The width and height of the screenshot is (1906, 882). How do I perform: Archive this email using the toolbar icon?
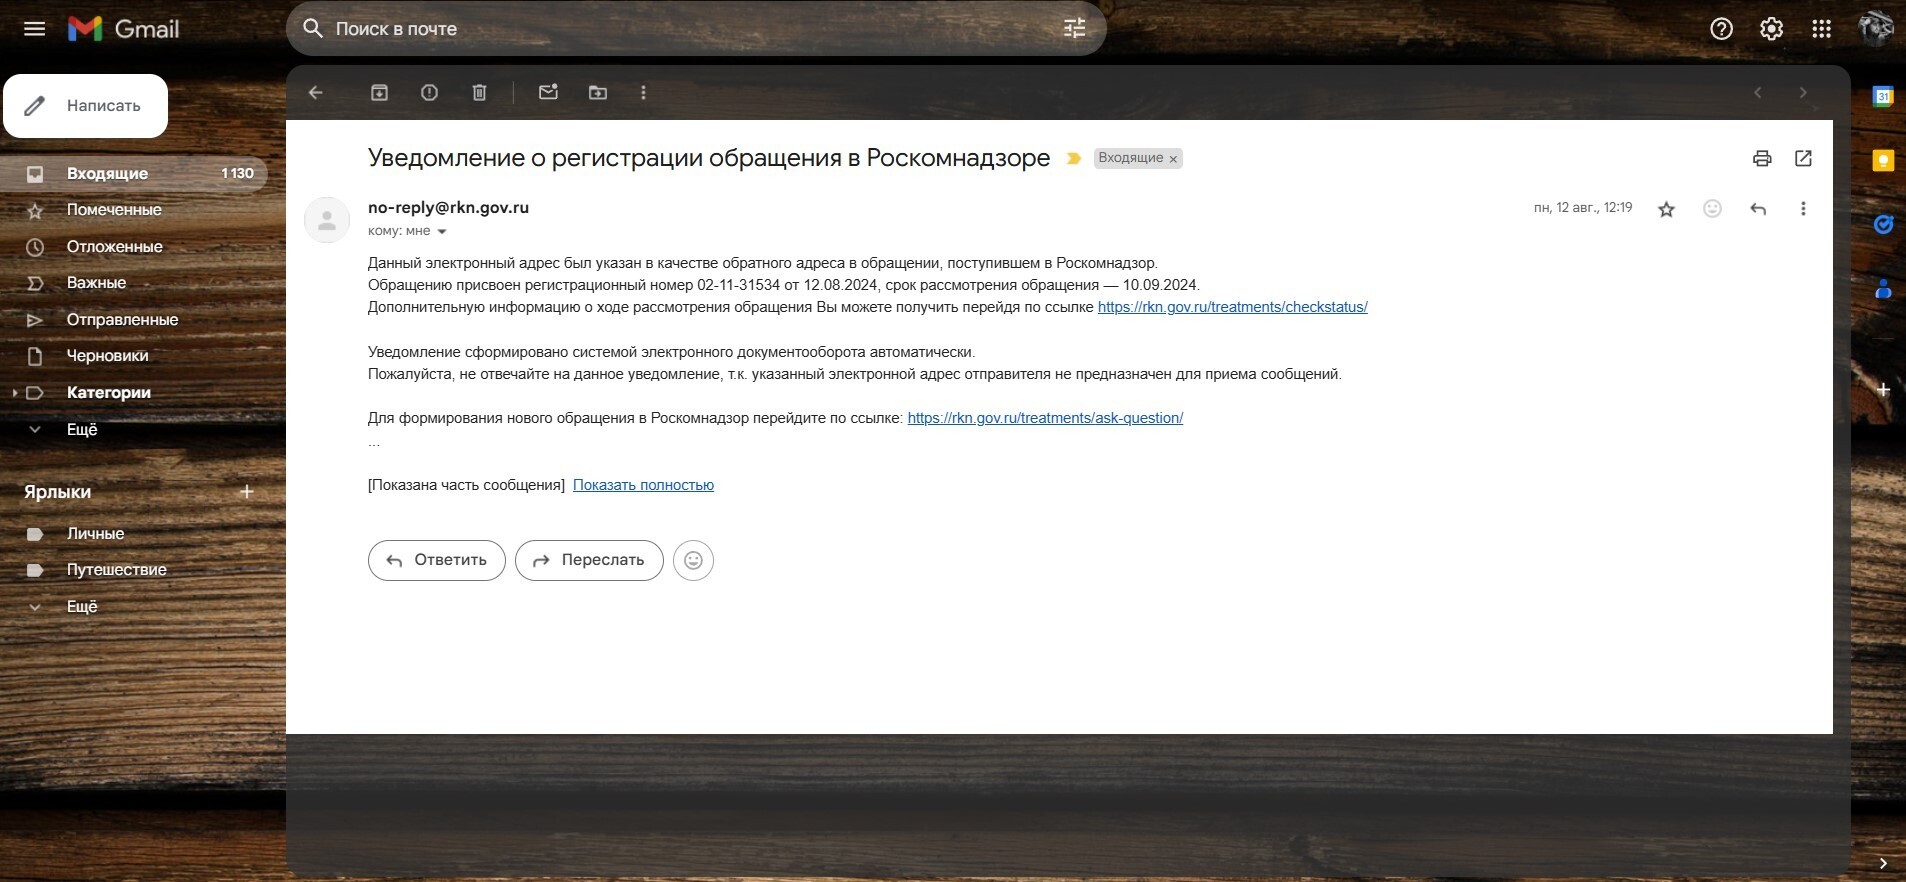(379, 93)
